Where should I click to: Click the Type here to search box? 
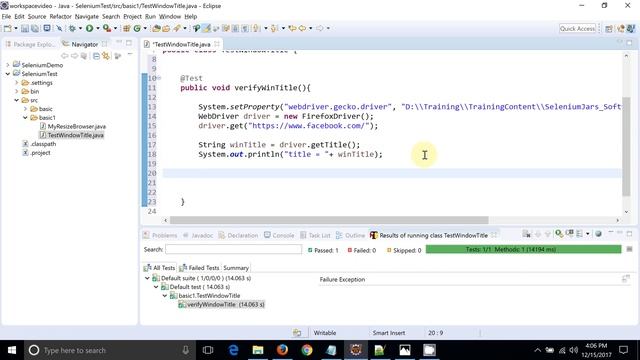110,350
